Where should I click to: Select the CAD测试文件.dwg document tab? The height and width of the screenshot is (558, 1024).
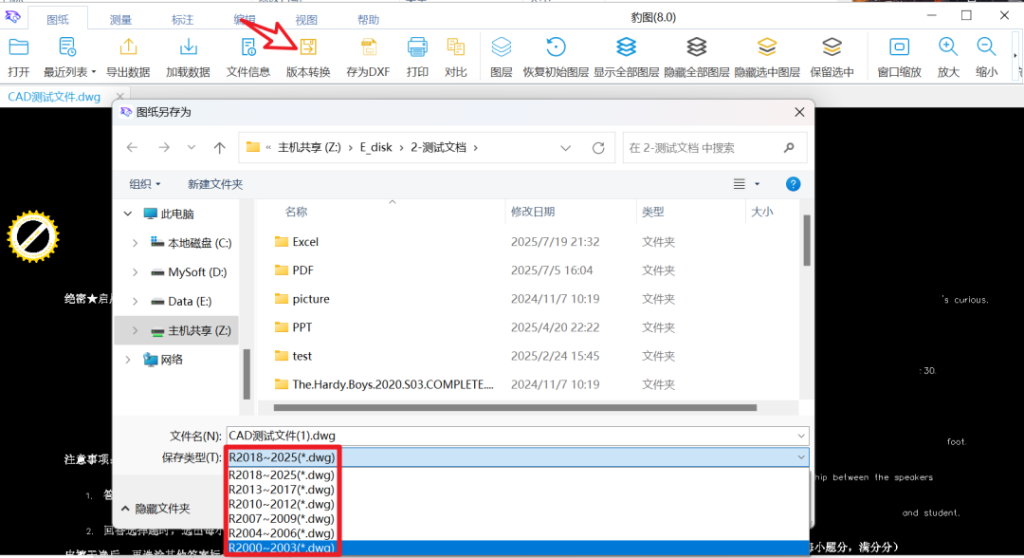pyautogui.click(x=54, y=97)
